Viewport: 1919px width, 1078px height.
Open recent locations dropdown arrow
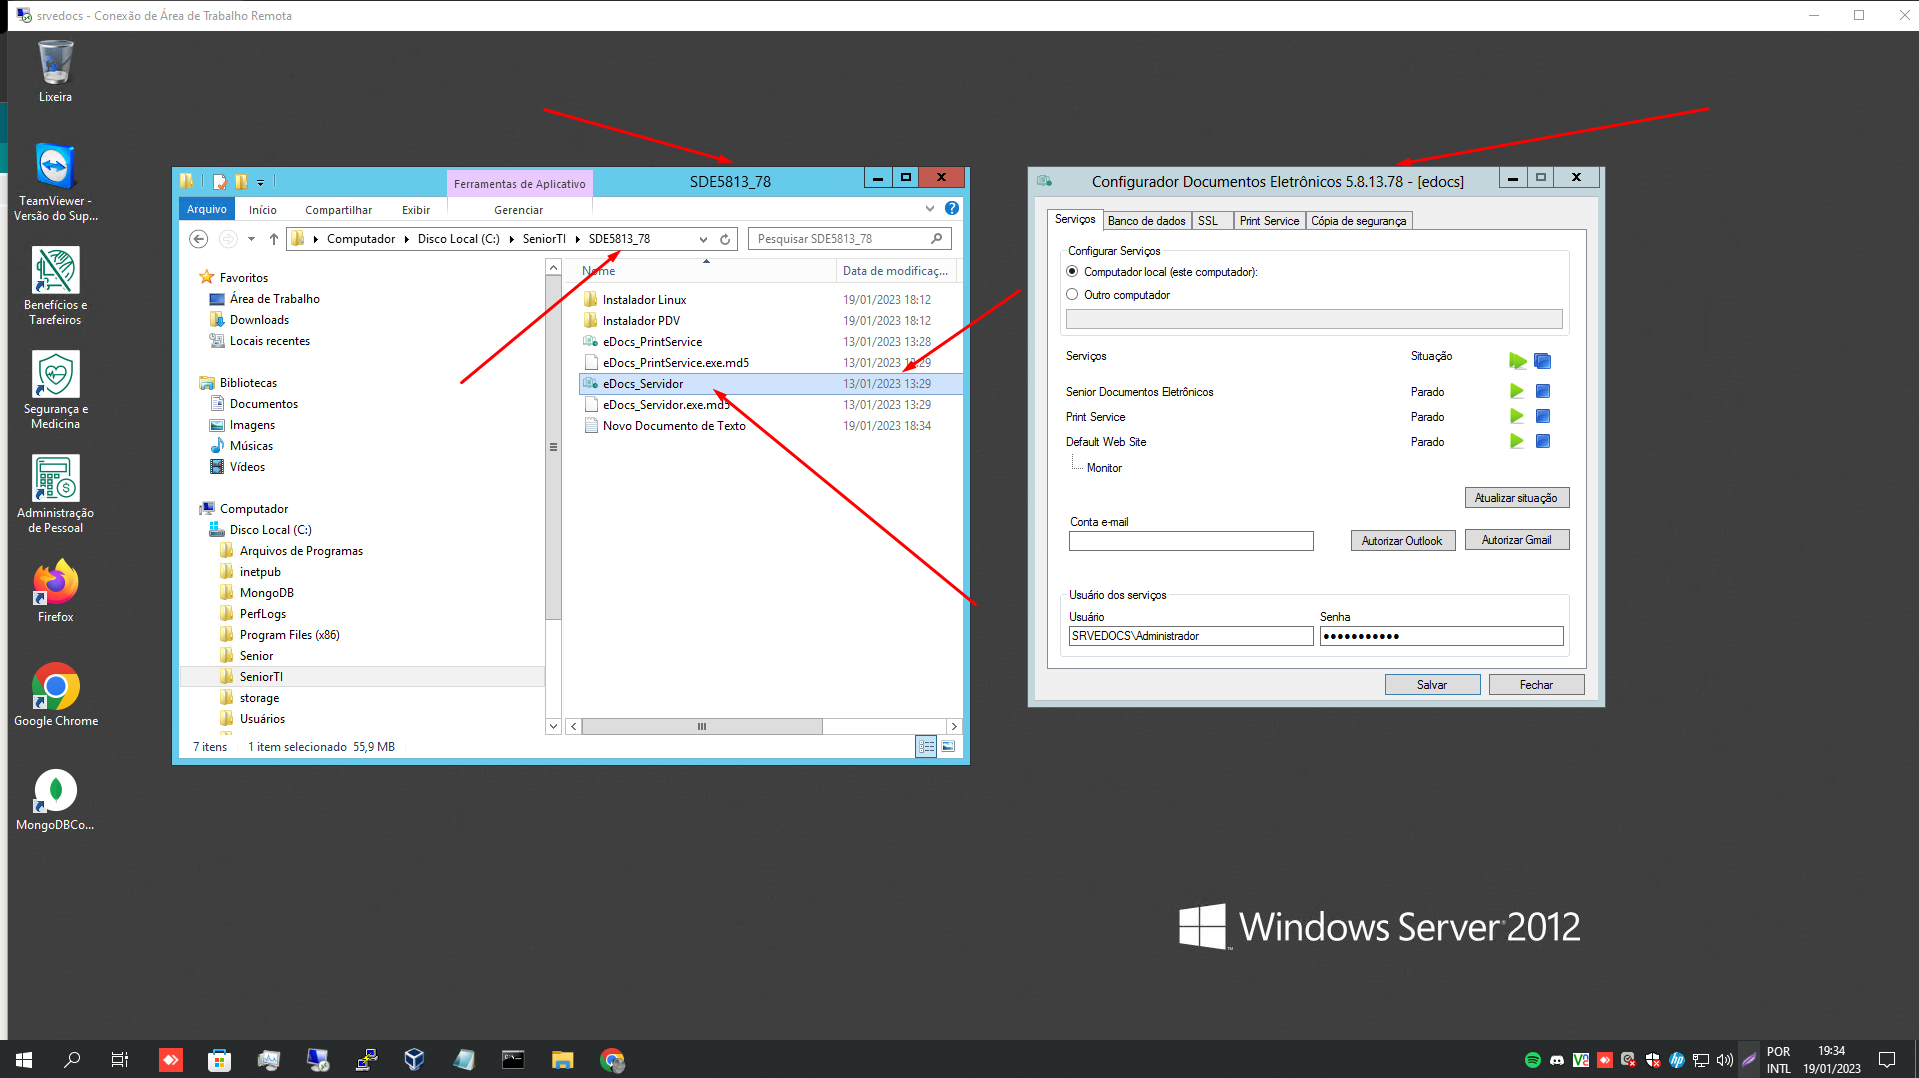click(251, 239)
